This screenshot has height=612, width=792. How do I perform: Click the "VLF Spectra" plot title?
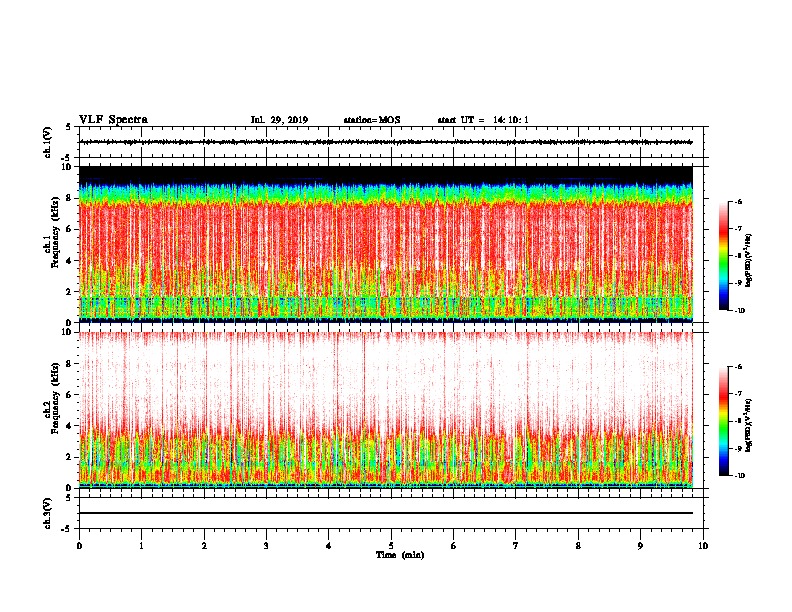pos(113,120)
